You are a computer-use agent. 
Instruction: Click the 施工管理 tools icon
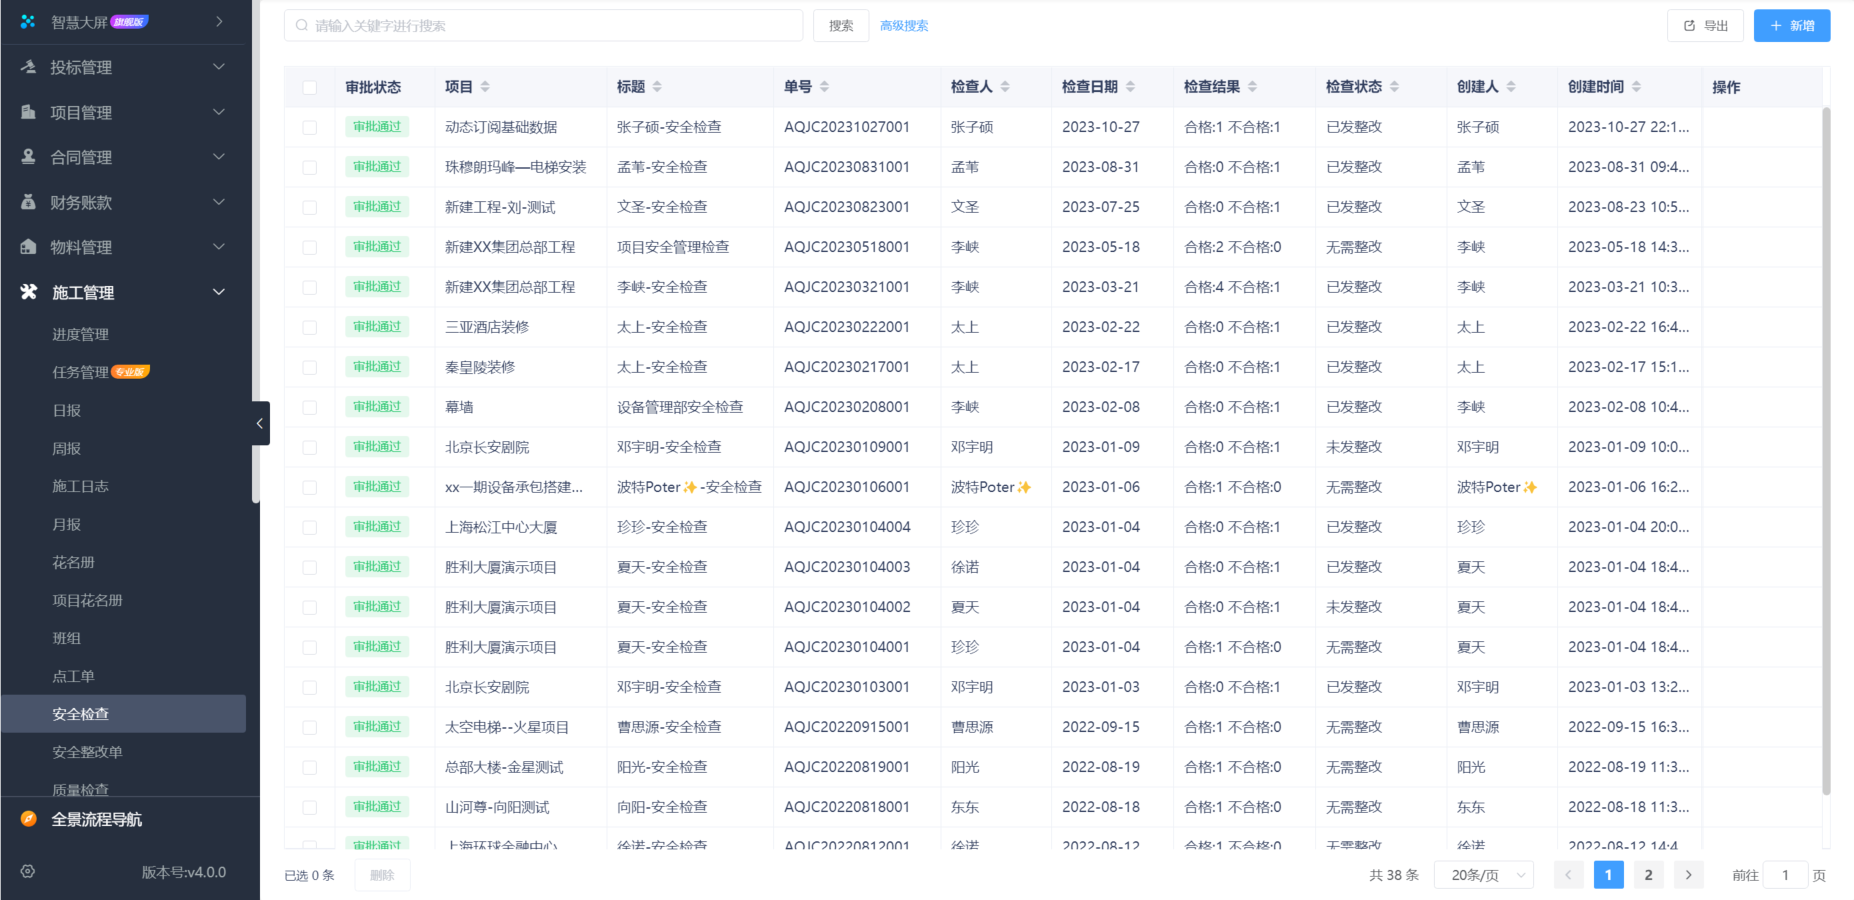26,292
